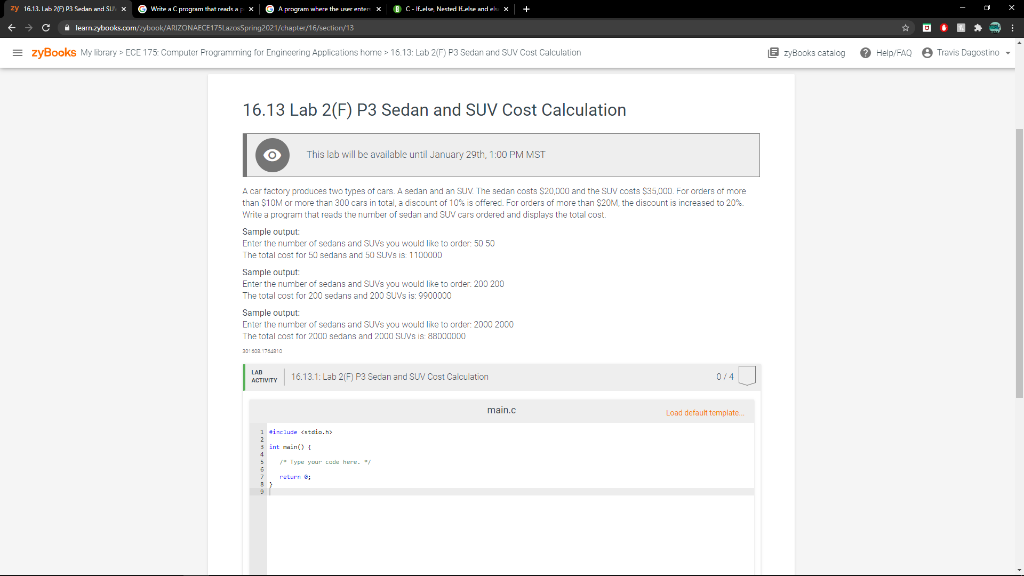Click the Chrome profile avatar icon
The width and height of the screenshot is (1024, 576).
point(995,27)
